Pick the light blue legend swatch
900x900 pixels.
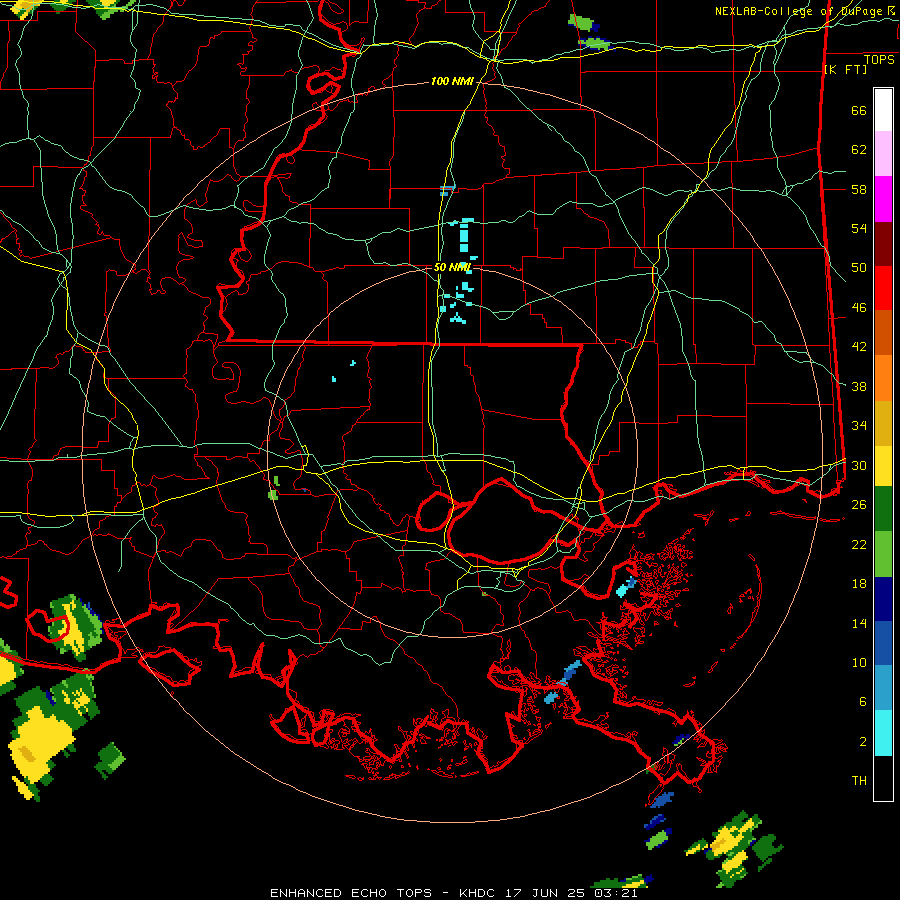[x=883, y=688]
